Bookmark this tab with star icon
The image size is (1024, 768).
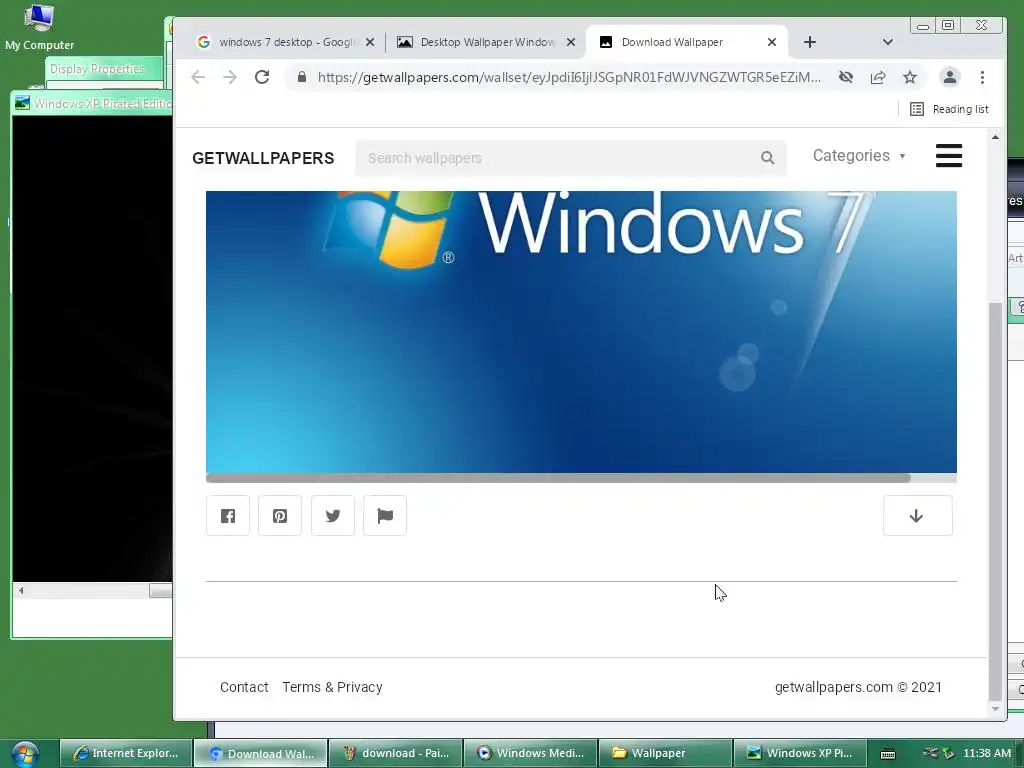coord(910,77)
